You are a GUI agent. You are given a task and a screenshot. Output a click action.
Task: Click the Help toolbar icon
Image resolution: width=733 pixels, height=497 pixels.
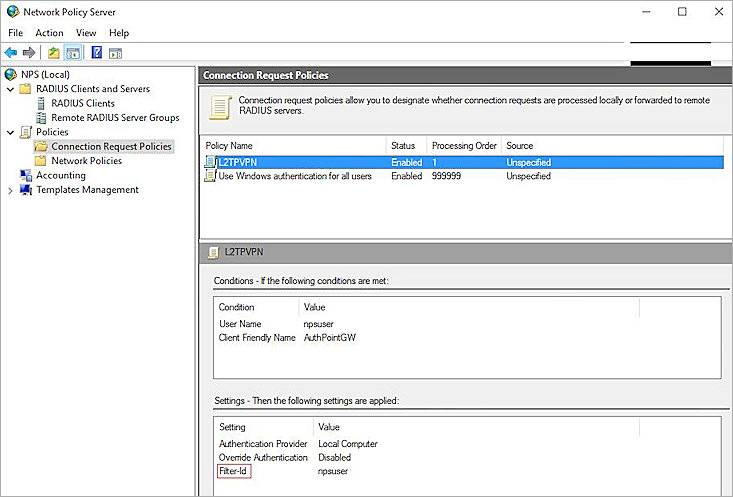(97, 52)
